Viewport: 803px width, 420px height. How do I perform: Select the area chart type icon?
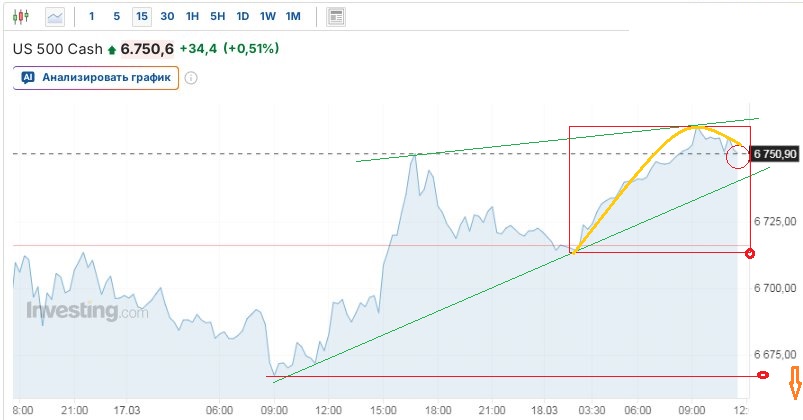click(55, 16)
